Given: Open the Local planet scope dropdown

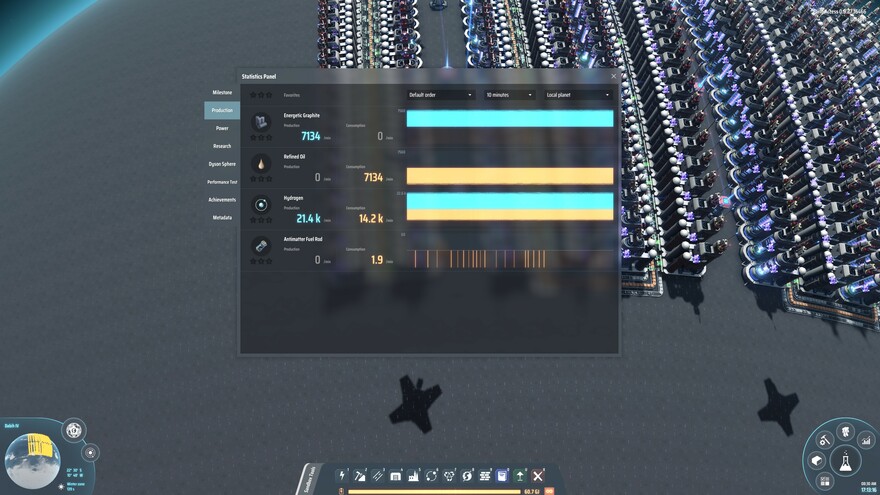Looking at the screenshot, I should pos(578,95).
